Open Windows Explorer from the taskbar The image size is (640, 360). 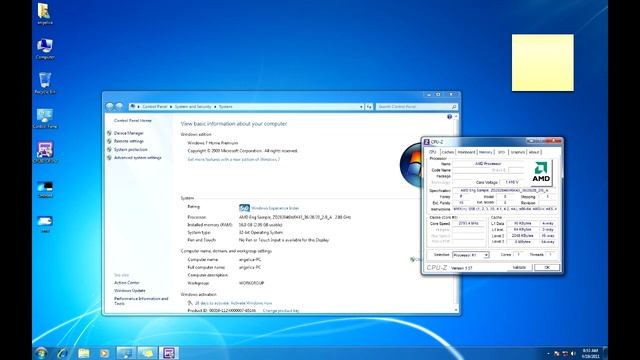84,353
